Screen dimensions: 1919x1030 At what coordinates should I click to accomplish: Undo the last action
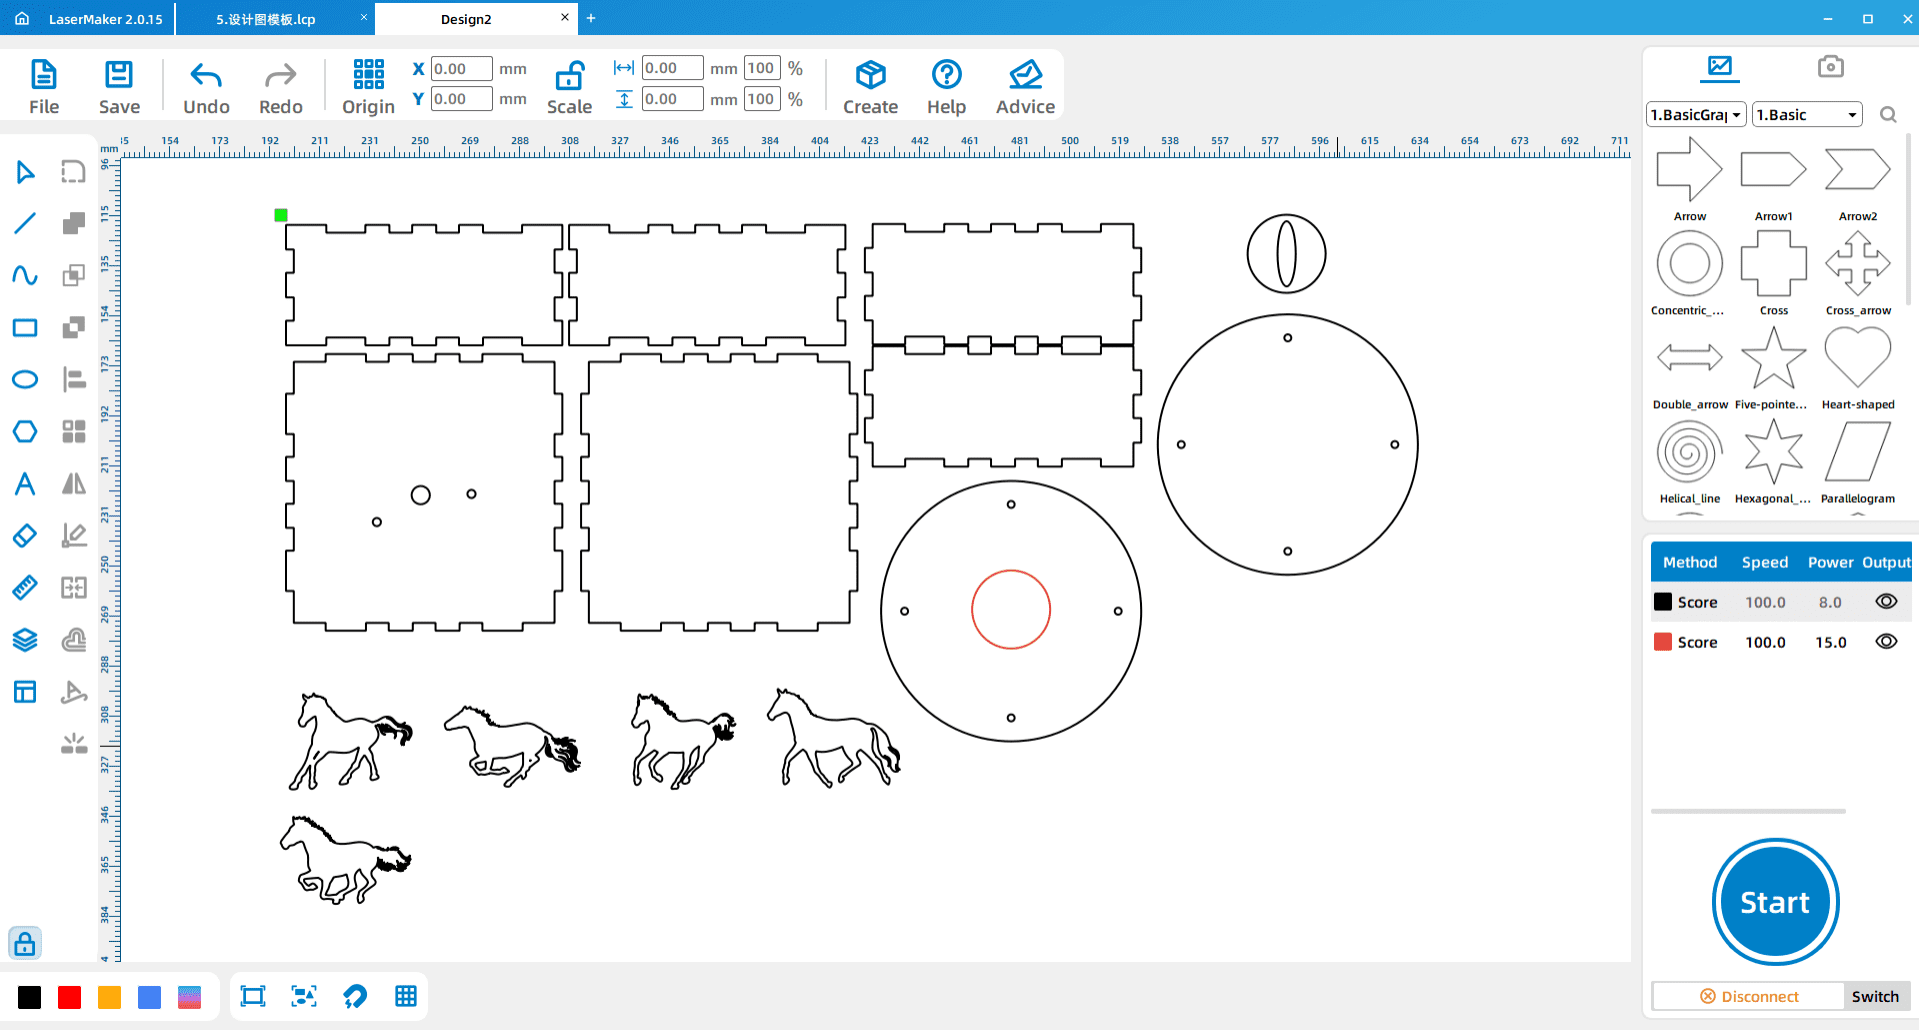(x=206, y=86)
